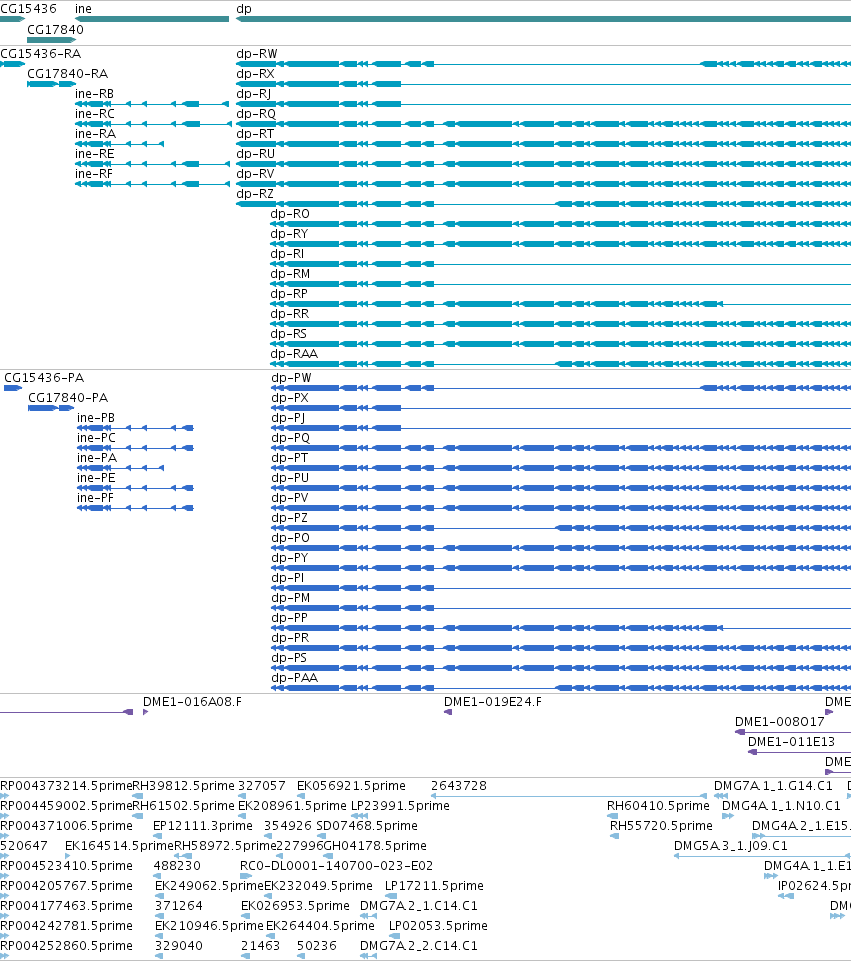Image resolution: width=851 pixels, height=961 pixels.
Task: Click protein dp-PW
Action: 291,378
